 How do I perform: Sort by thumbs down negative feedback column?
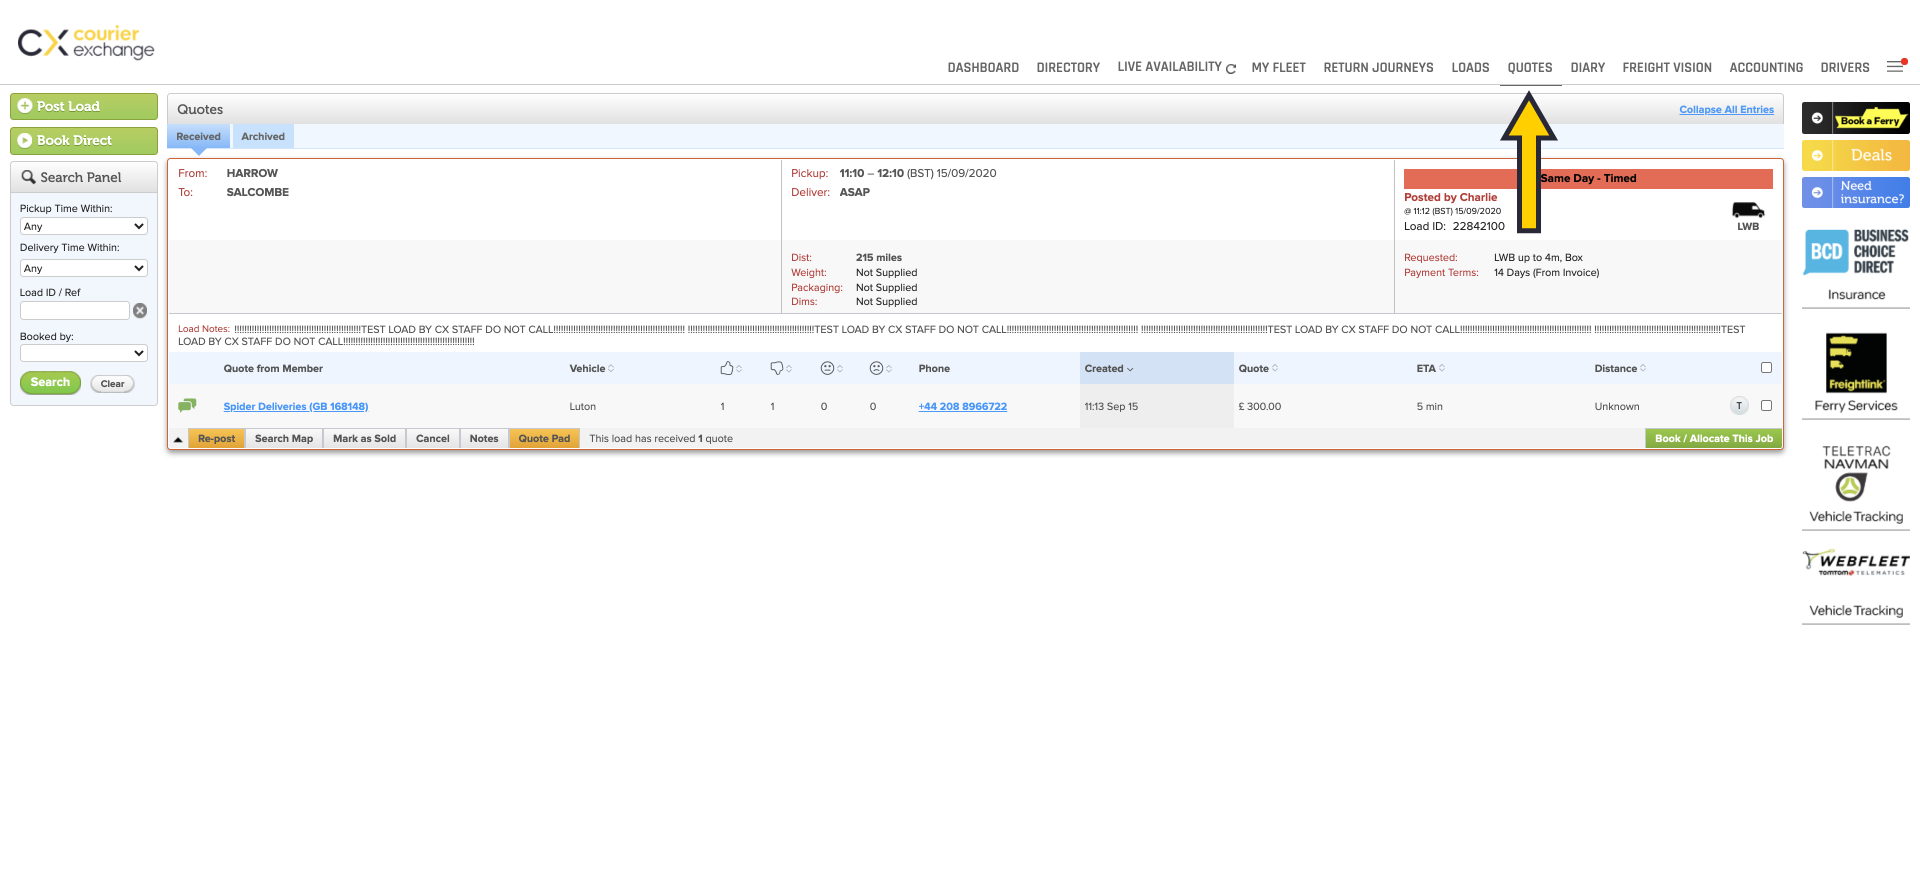(777, 369)
